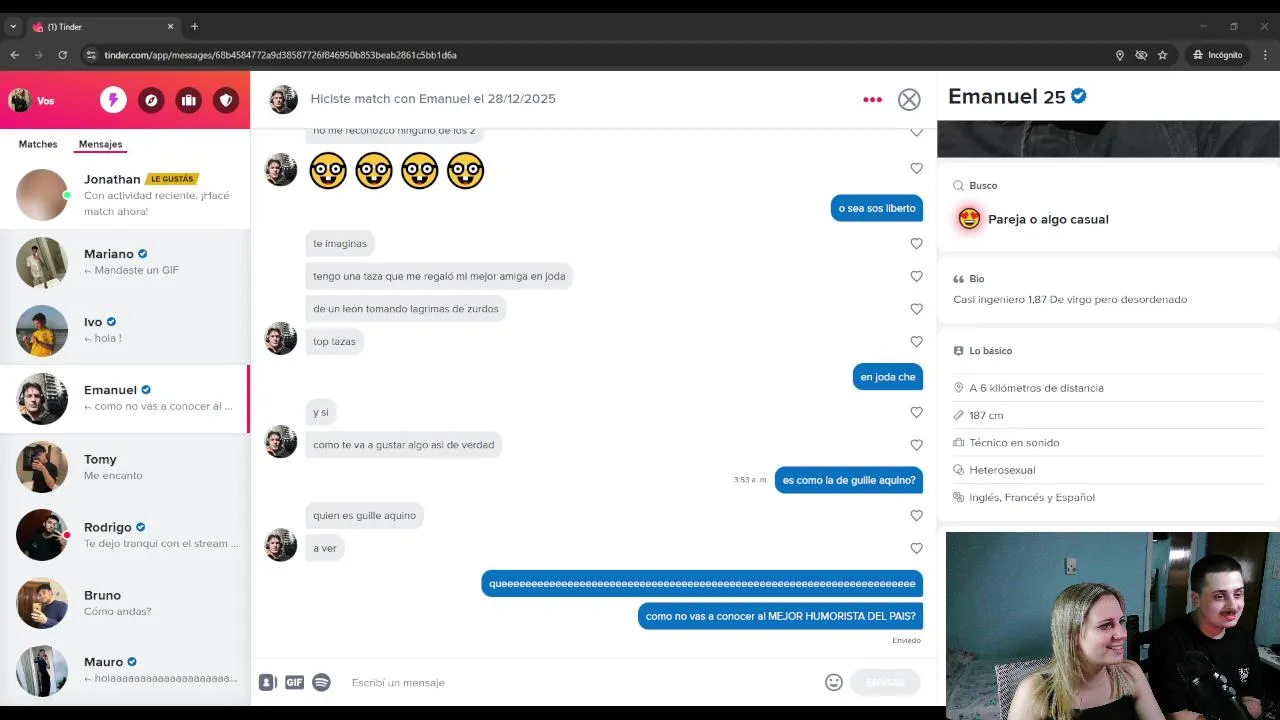The width and height of the screenshot is (1280, 720).
Task: Select the Mensajes tab
Action: click(x=100, y=144)
